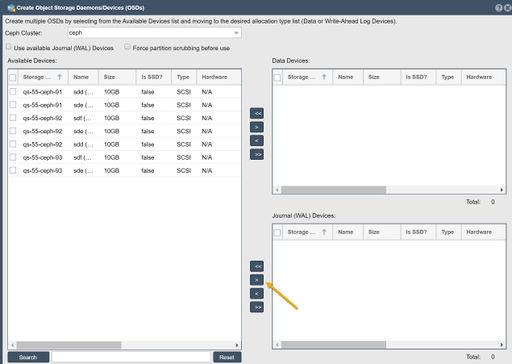Click right scroll arrow of Available Devices list
The height and width of the screenshot is (364, 512).
pyautogui.click(x=237, y=345)
